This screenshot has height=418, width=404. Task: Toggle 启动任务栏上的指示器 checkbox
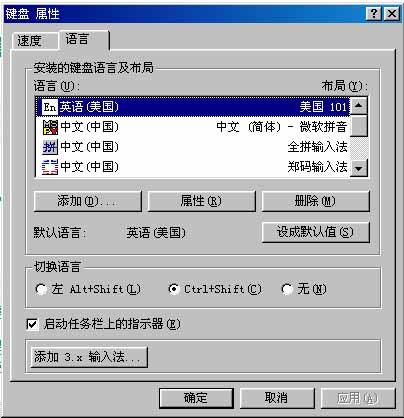coord(32,324)
